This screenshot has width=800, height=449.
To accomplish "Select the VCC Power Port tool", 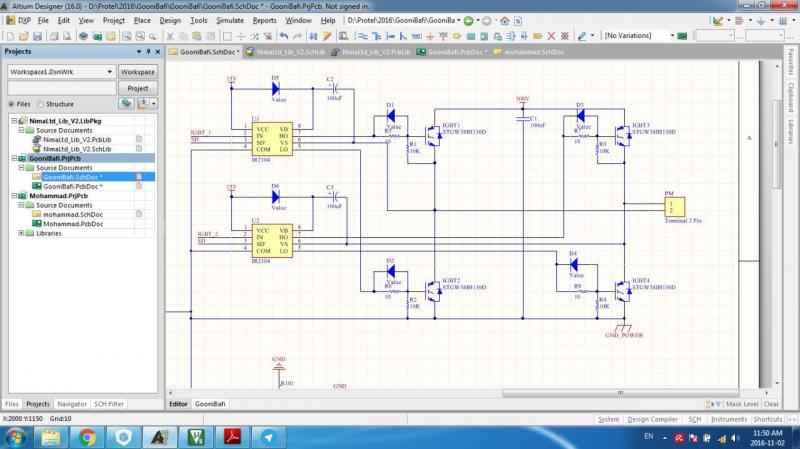I will click(x=443, y=36).
